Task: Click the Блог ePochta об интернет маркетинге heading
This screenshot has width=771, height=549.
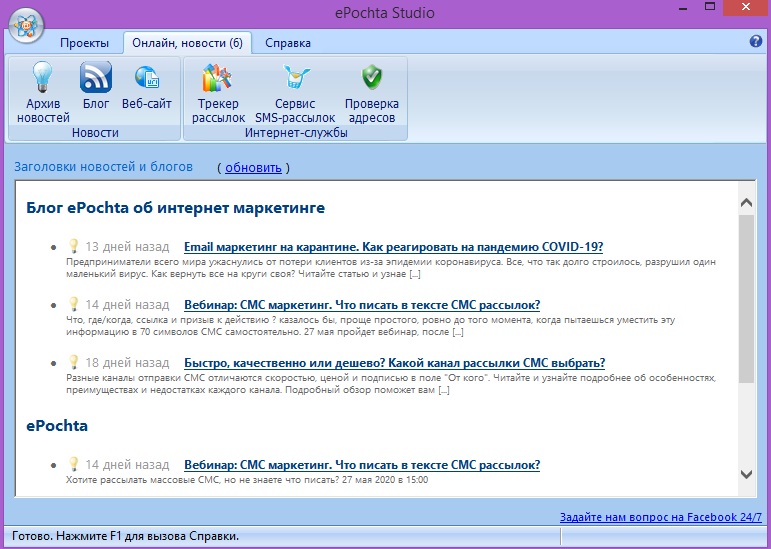Action: coord(176,207)
